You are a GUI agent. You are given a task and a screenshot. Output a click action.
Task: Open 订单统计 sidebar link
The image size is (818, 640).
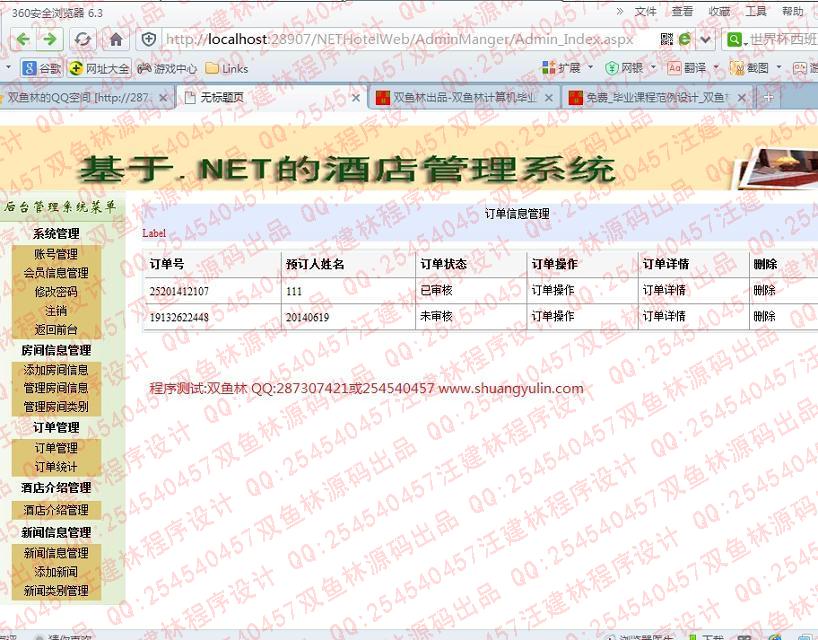click(56, 467)
